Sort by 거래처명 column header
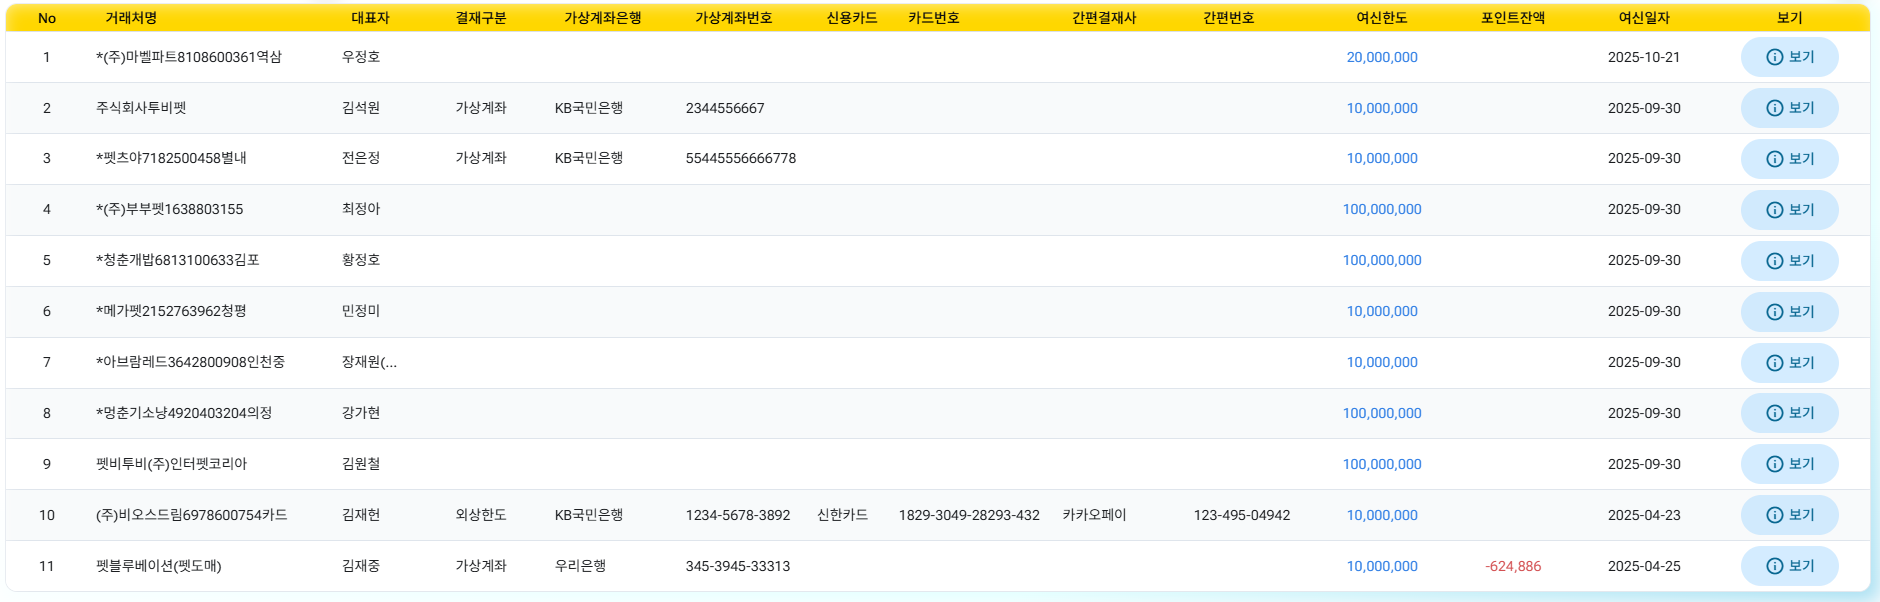The image size is (1880, 602). pyautogui.click(x=131, y=18)
